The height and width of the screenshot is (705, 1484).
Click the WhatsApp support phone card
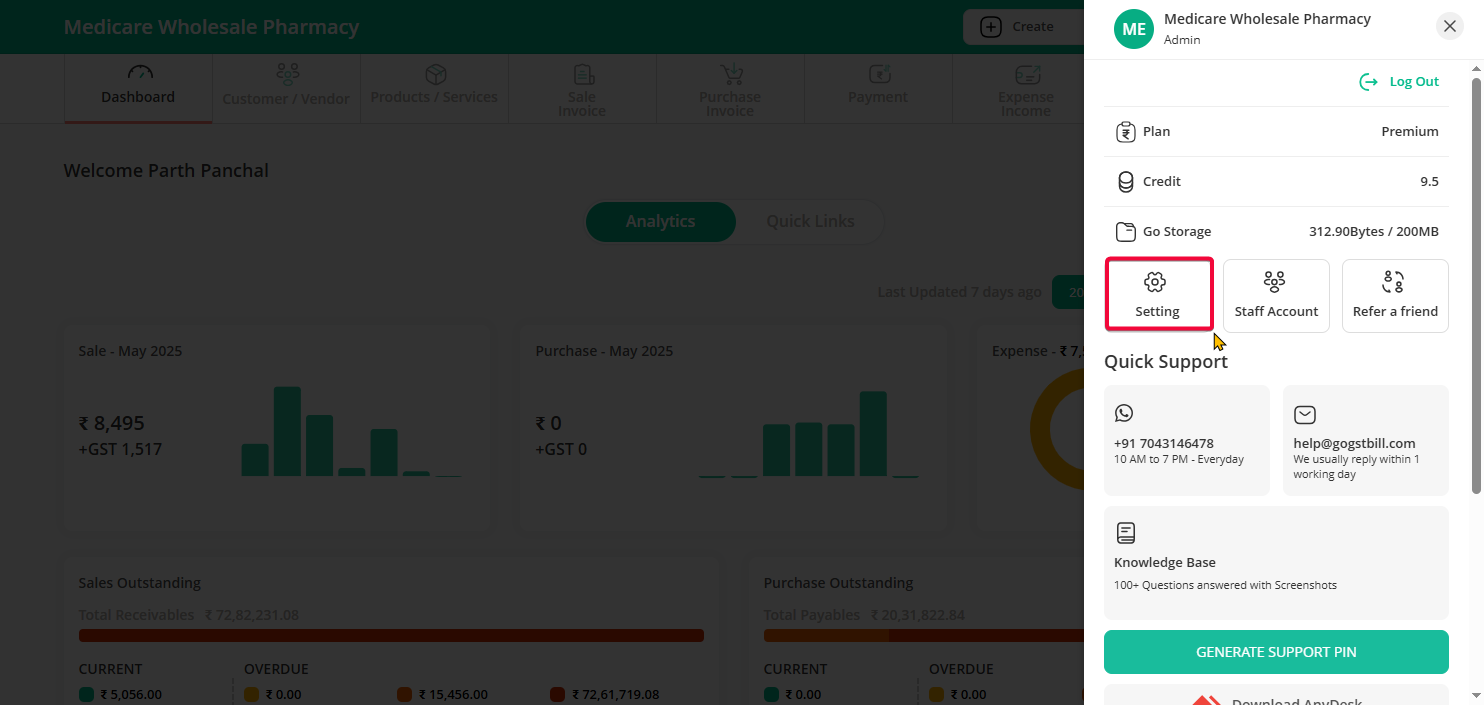click(1186, 440)
